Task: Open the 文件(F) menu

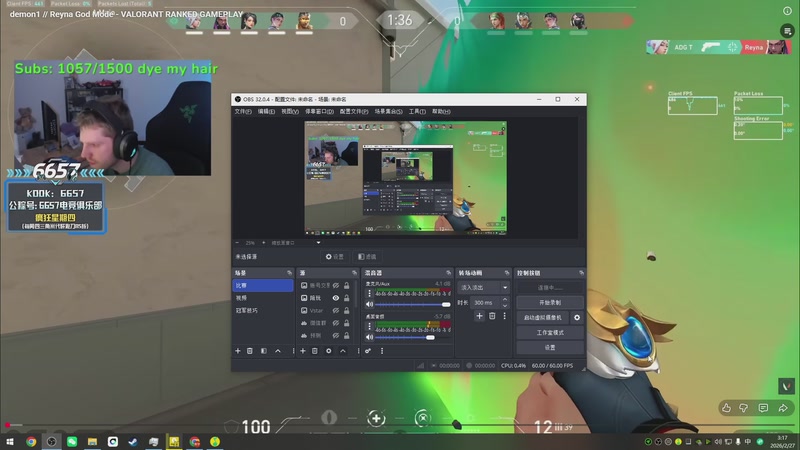Action: [243, 111]
